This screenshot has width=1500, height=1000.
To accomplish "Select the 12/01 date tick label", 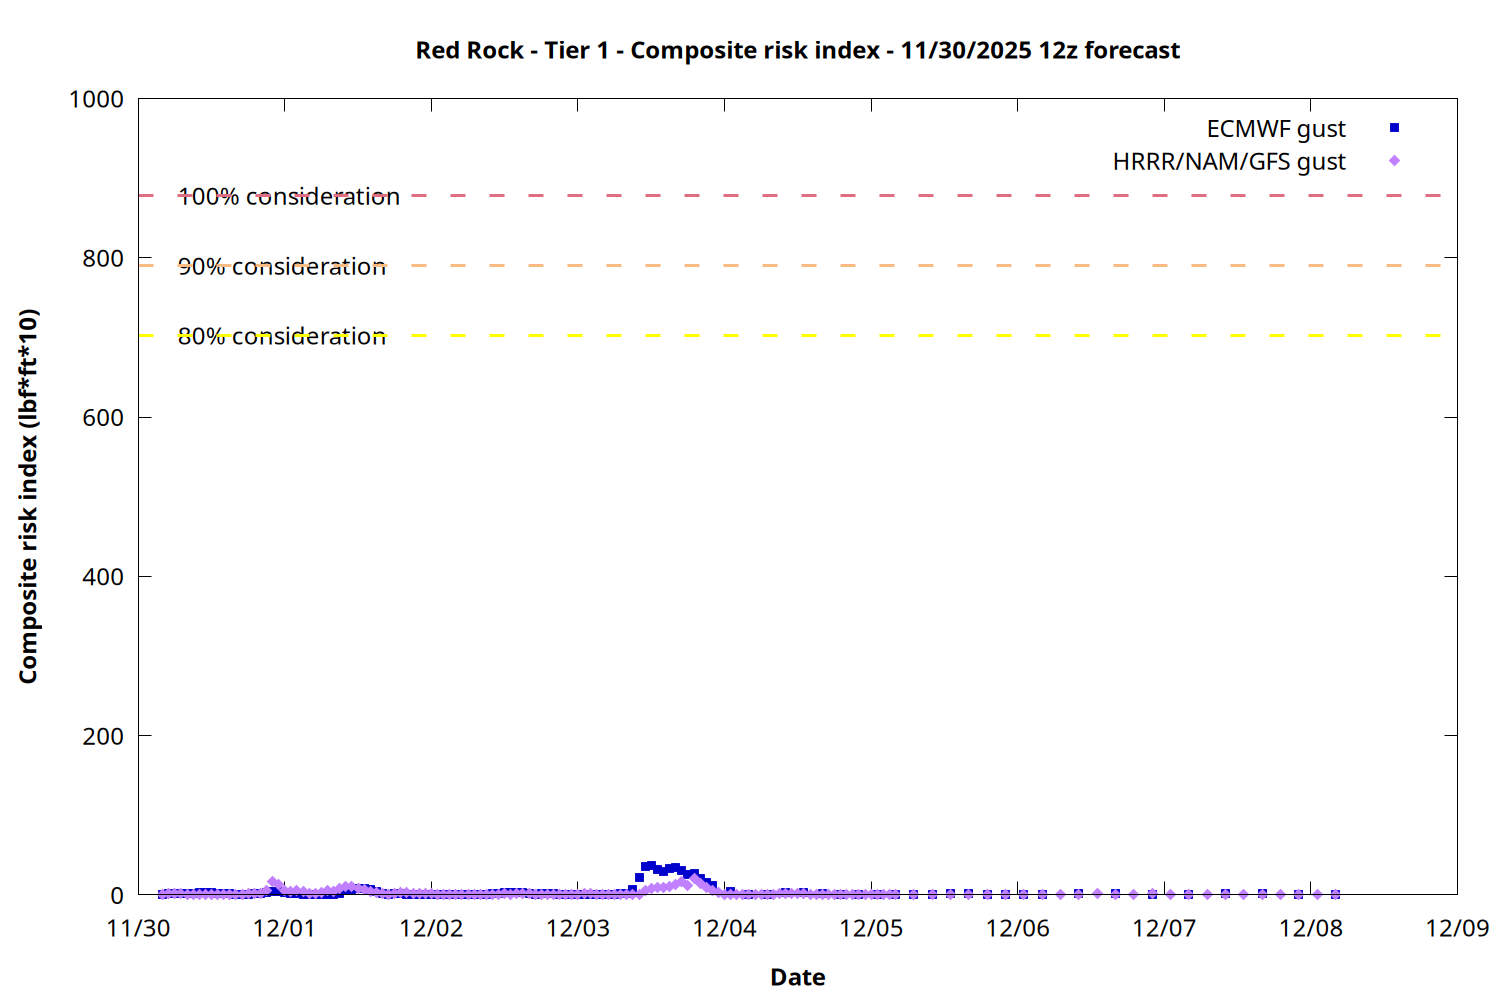I will point(284,929).
